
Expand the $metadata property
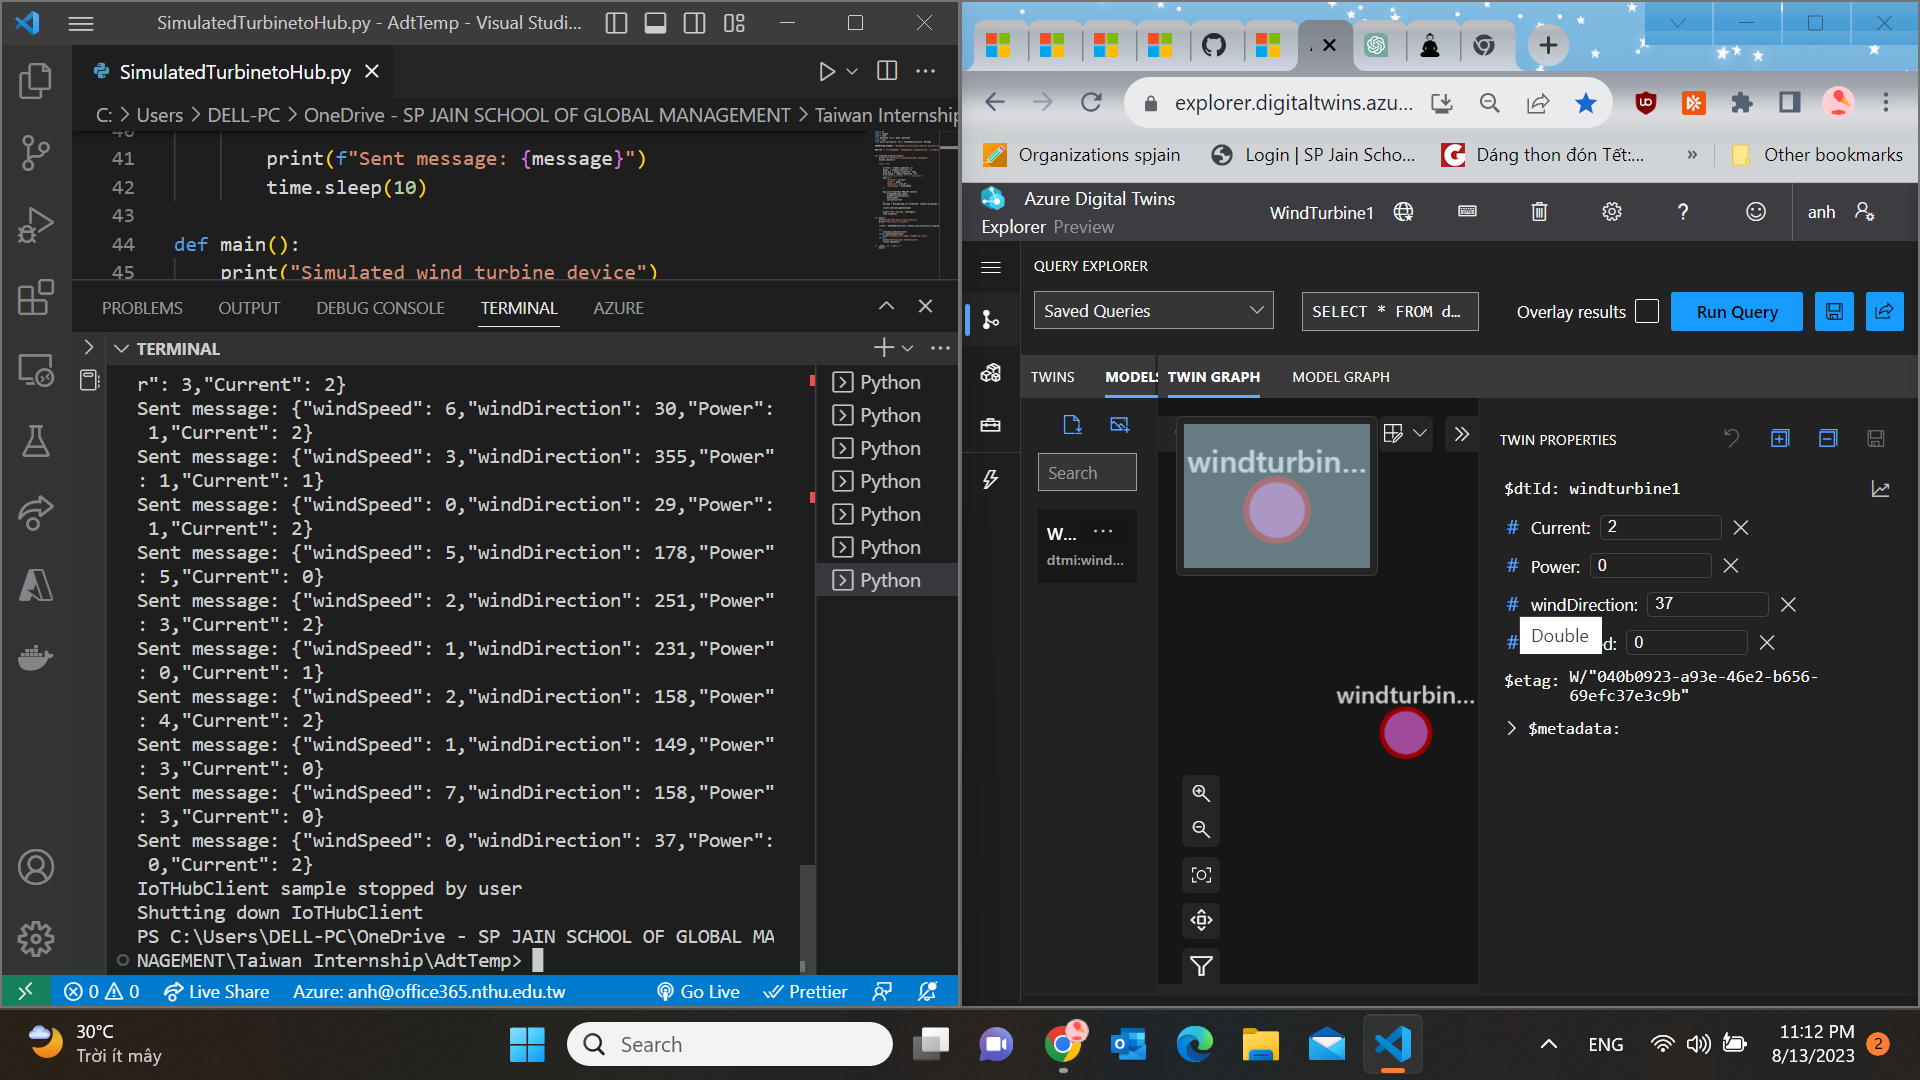pyautogui.click(x=1511, y=729)
